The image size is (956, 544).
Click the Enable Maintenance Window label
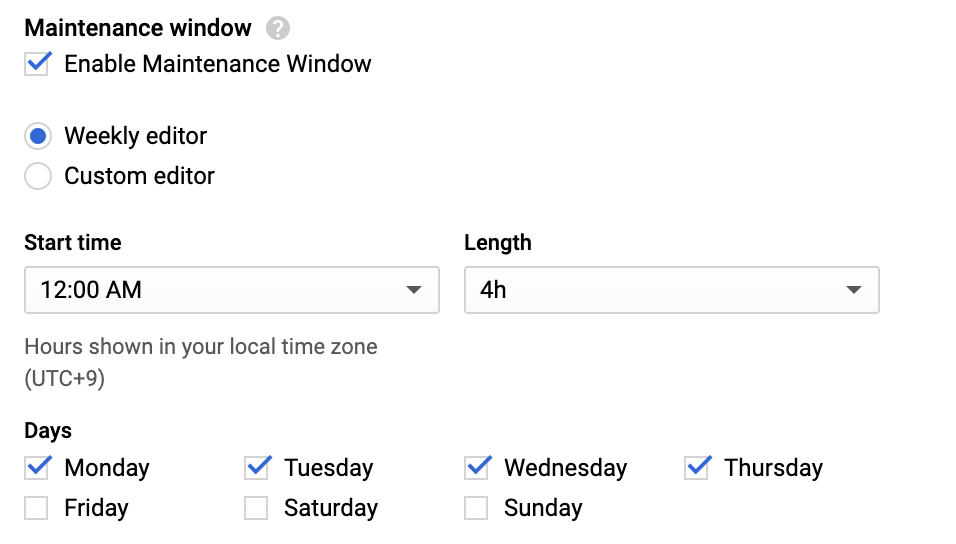click(x=218, y=64)
